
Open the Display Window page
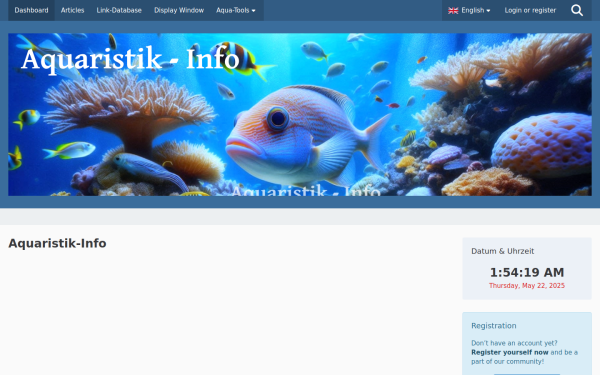pyautogui.click(x=179, y=10)
